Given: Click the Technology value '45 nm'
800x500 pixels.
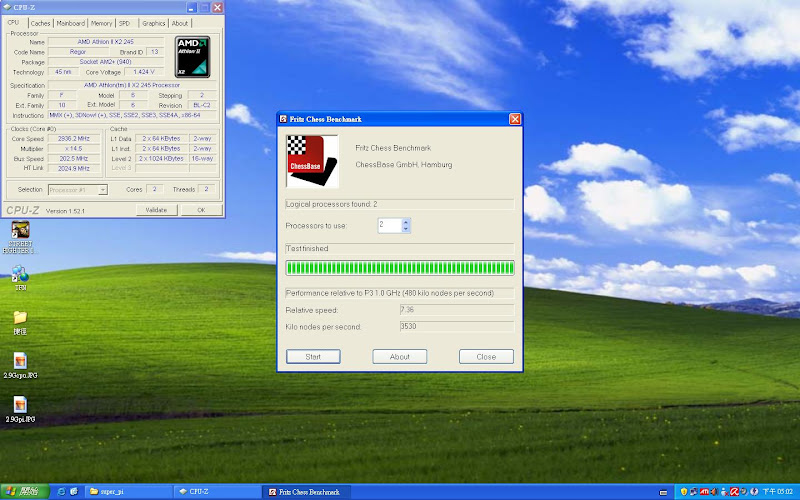Looking at the screenshot, I should coord(63,72).
